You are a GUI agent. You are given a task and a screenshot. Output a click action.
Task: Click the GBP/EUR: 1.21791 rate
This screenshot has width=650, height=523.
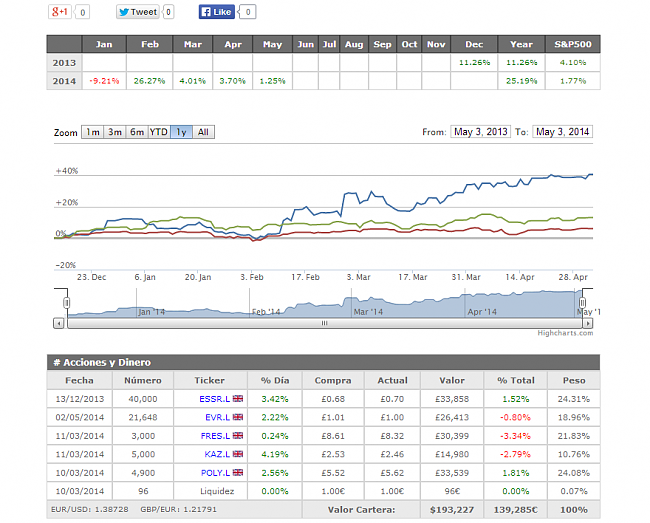pos(178,509)
